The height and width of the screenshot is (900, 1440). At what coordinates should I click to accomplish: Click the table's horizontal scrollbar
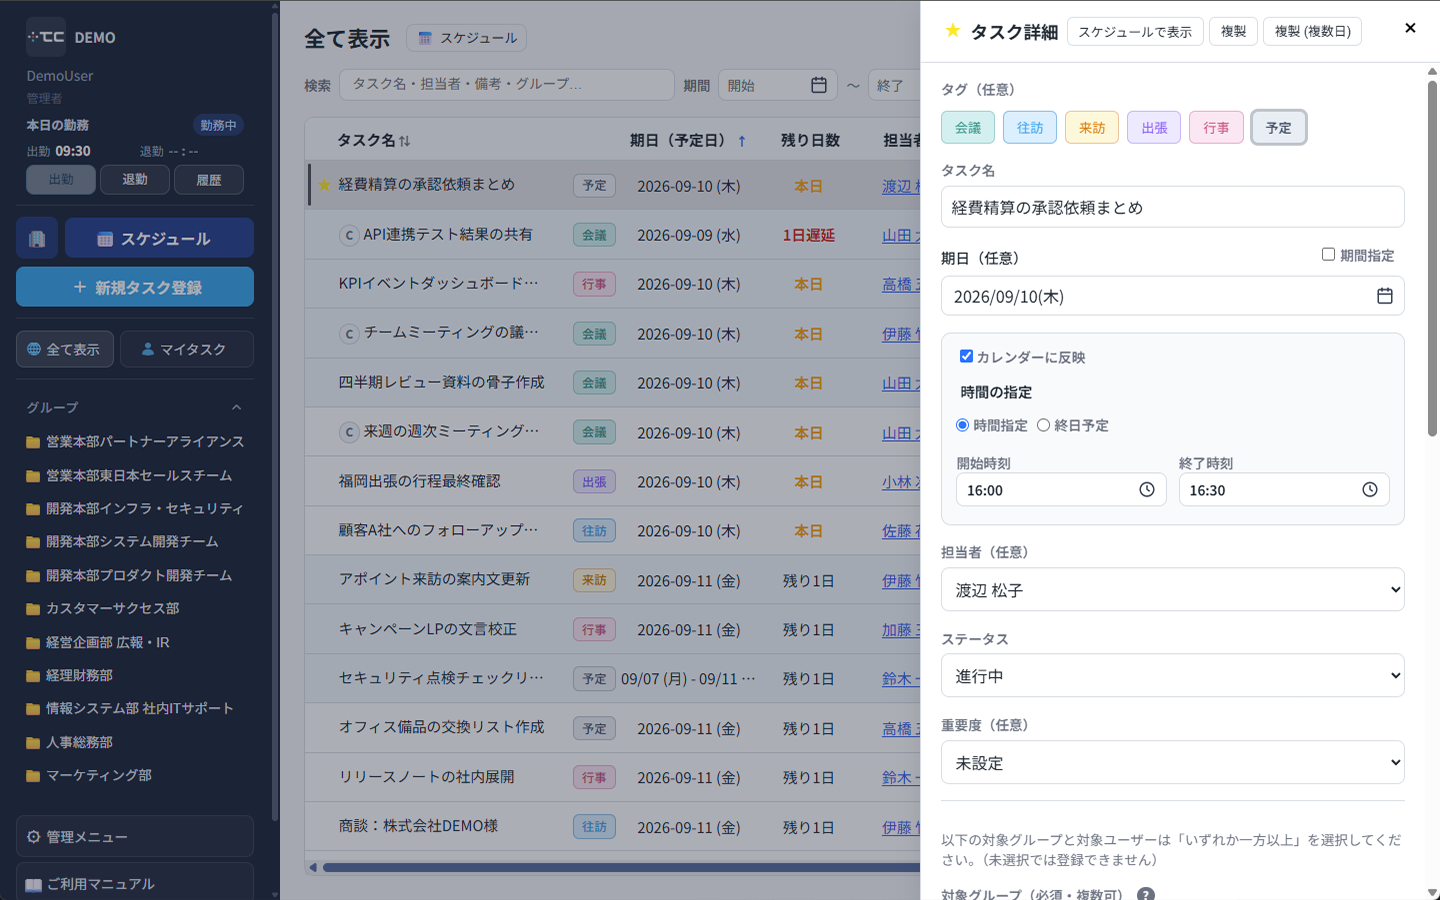point(620,867)
